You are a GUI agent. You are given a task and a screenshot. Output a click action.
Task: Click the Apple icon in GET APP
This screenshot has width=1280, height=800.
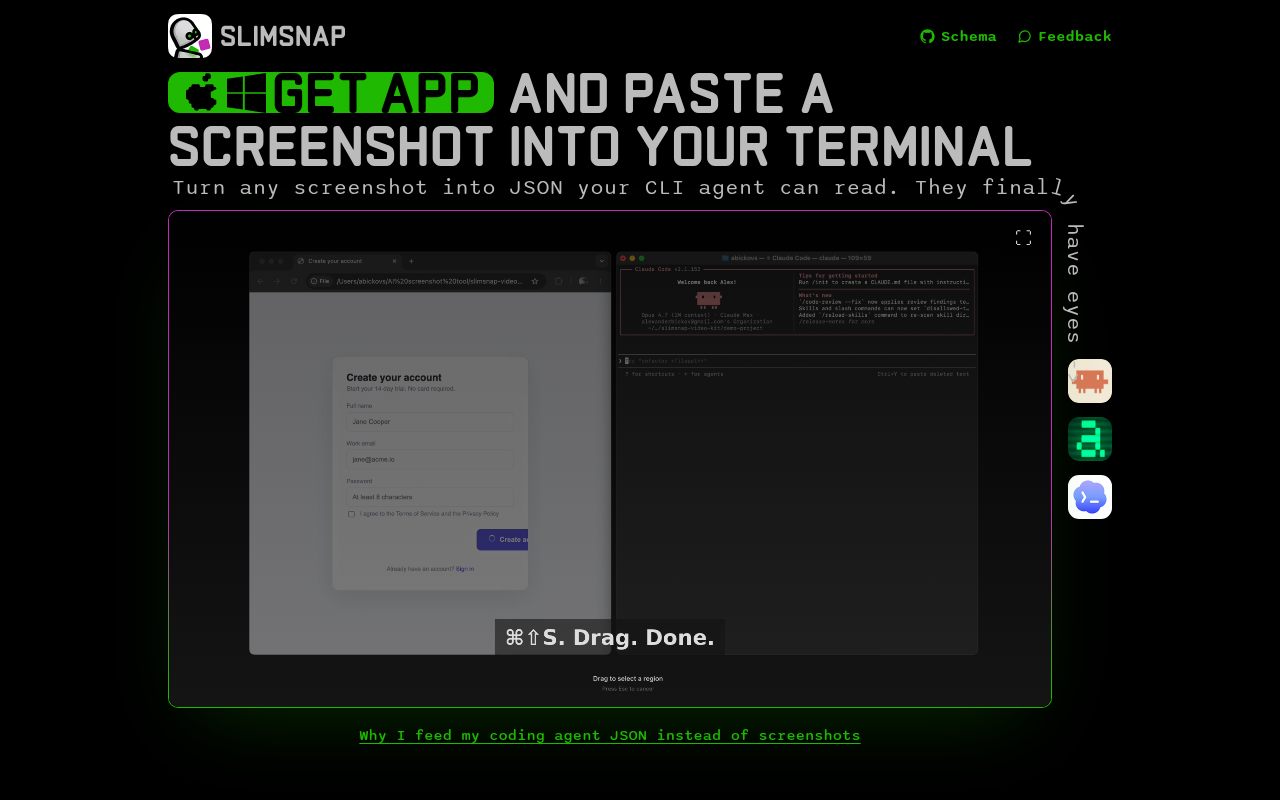(x=202, y=92)
